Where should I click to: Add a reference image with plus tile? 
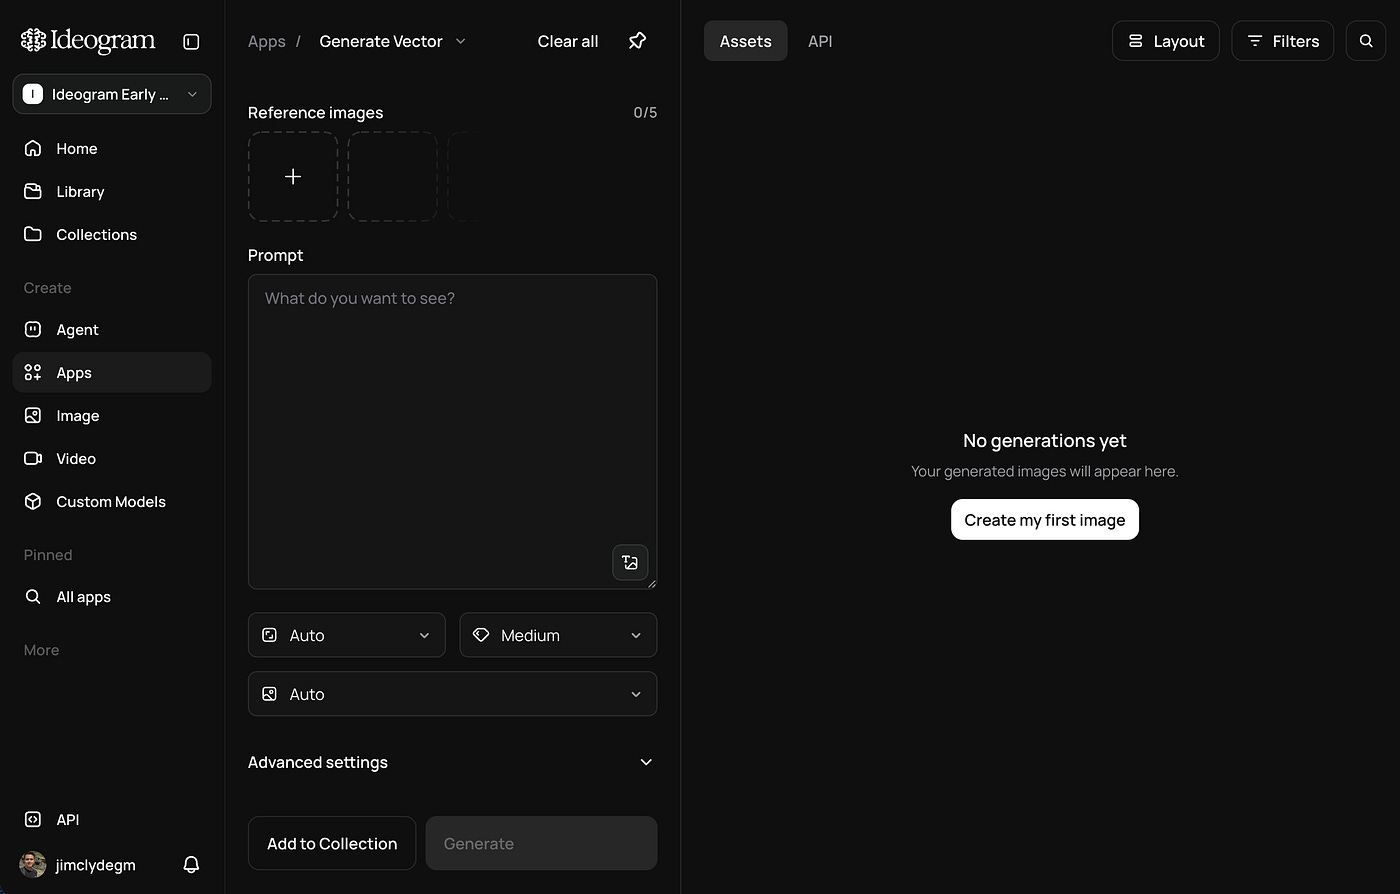click(293, 177)
